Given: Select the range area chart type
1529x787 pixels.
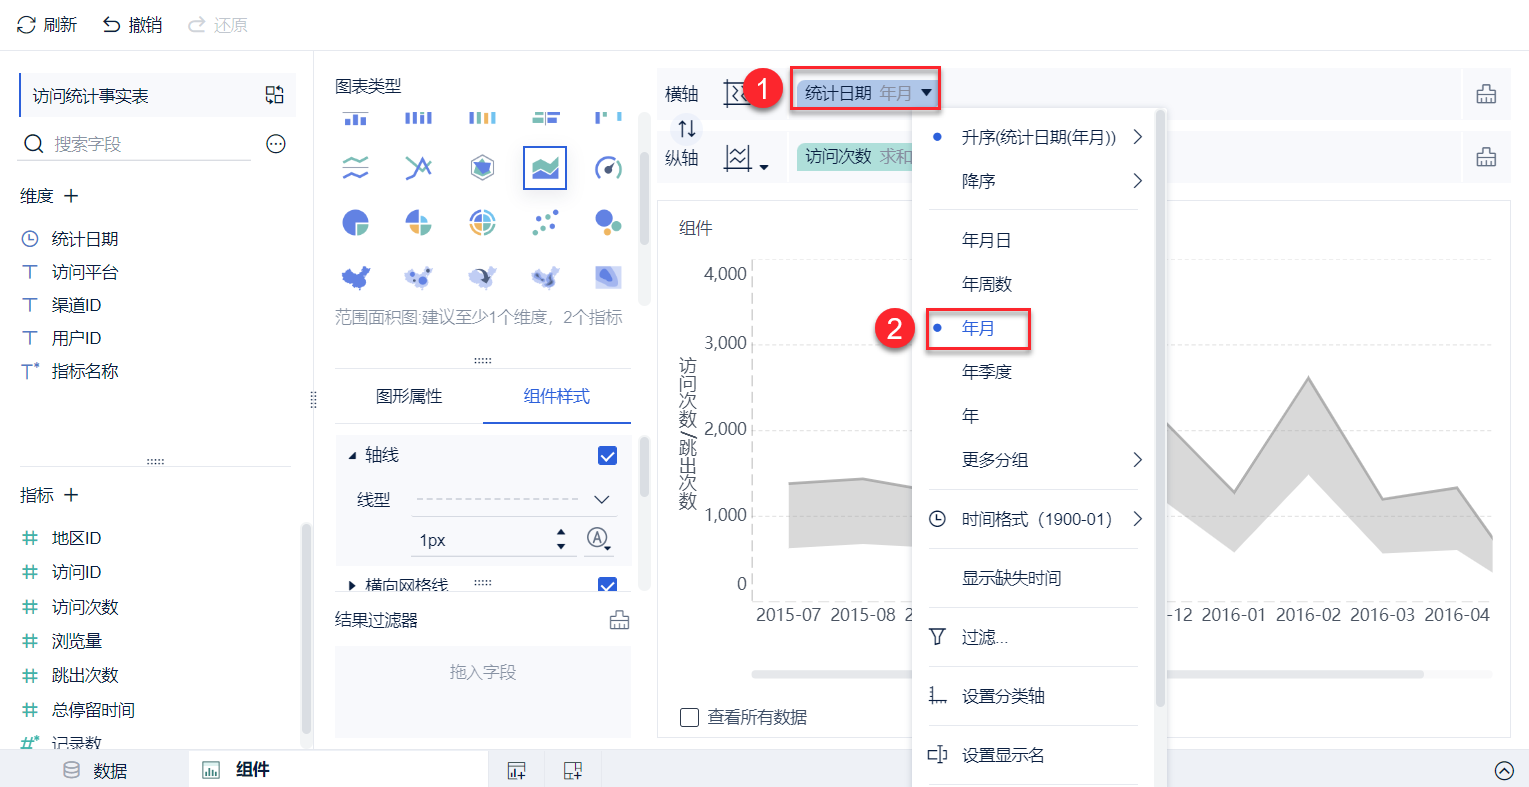Looking at the screenshot, I should pos(545,168).
